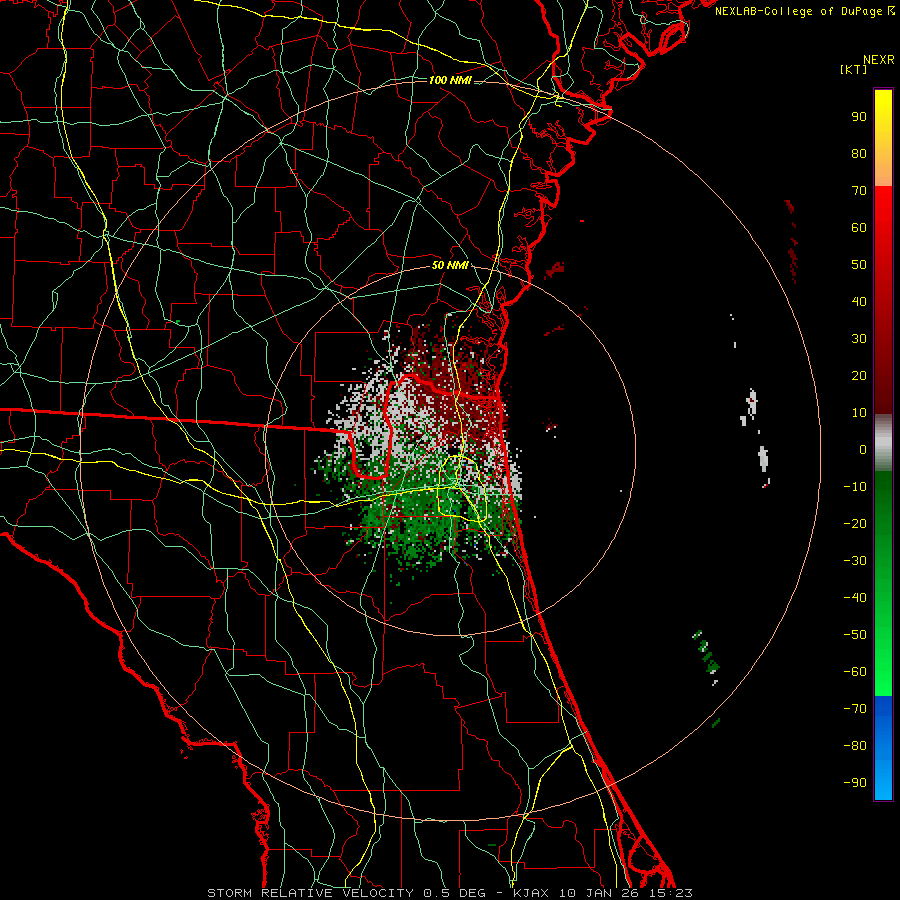Click the -30 value on the velocity scale
The height and width of the screenshot is (900, 900).
coord(855,561)
